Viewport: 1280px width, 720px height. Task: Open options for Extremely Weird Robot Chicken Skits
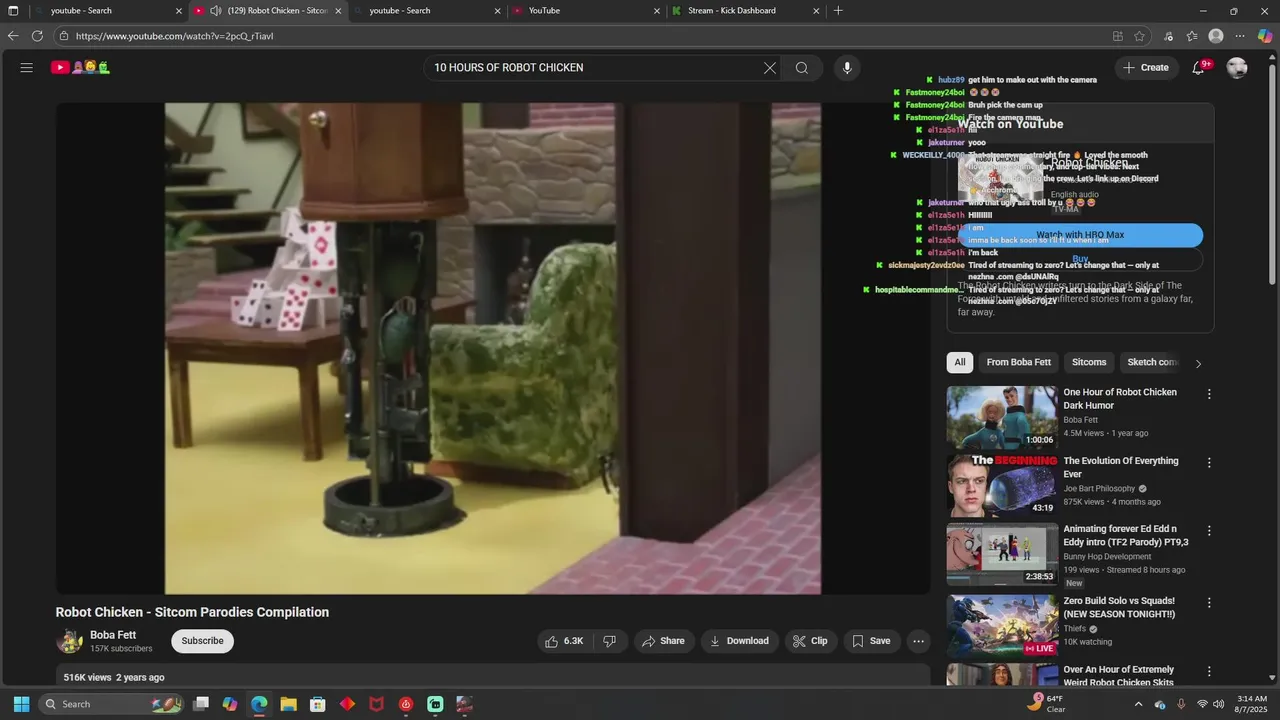point(1209,672)
